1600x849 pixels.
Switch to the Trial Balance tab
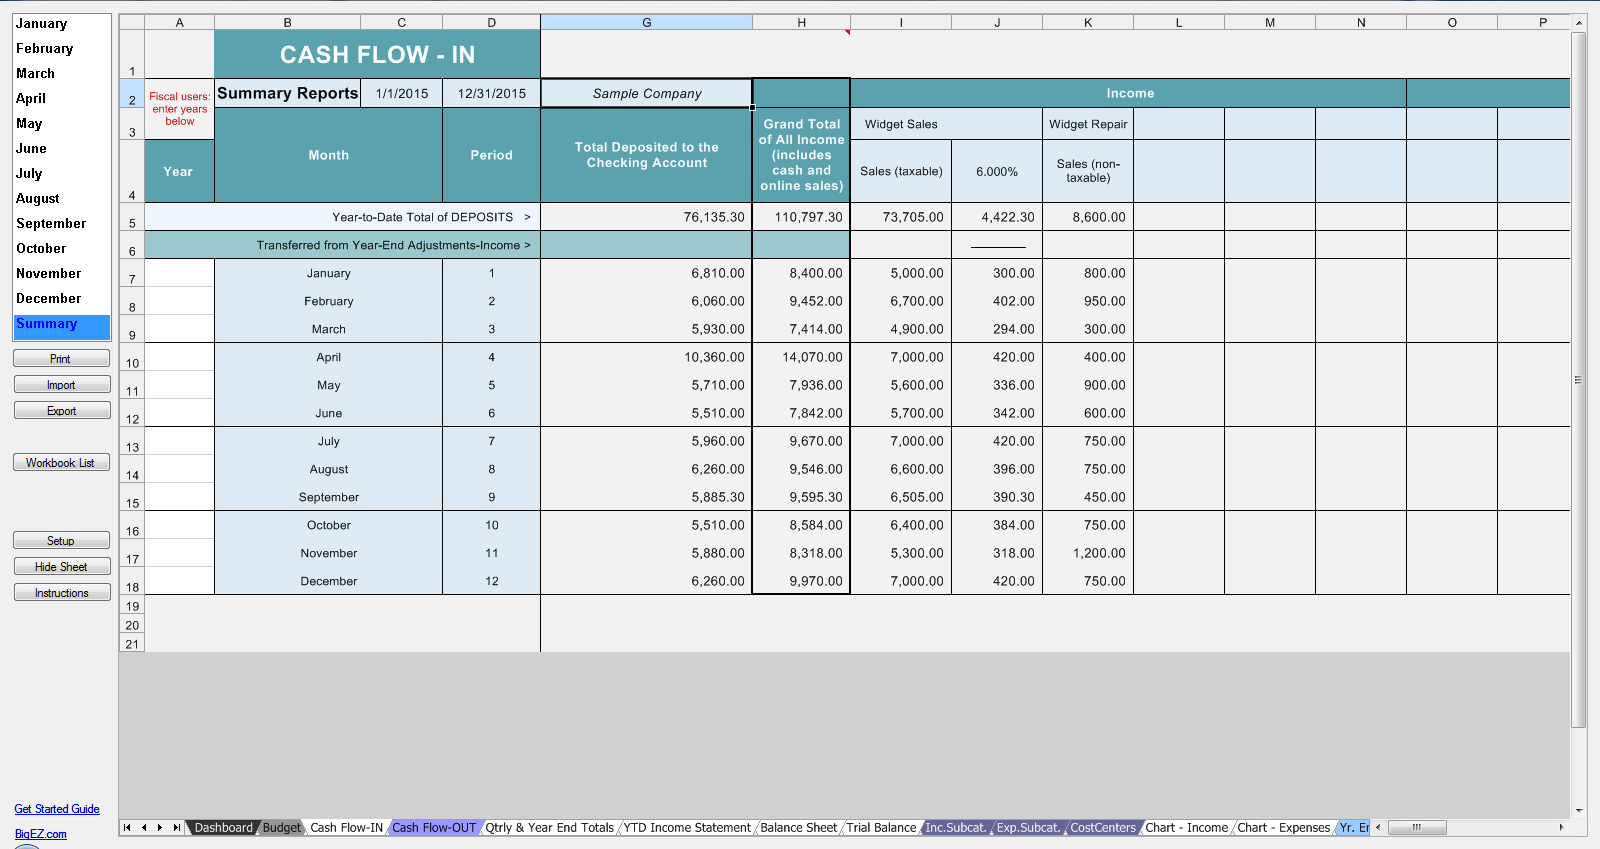click(x=881, y=827)
